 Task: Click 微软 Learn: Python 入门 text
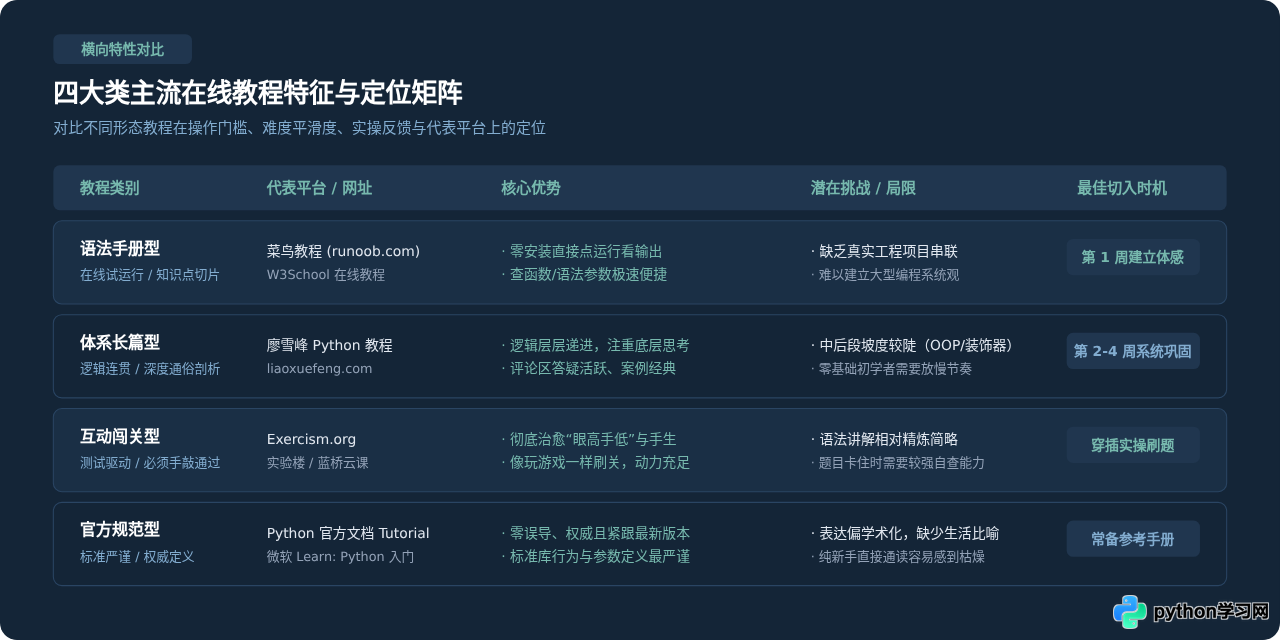(x=340, y=556)
